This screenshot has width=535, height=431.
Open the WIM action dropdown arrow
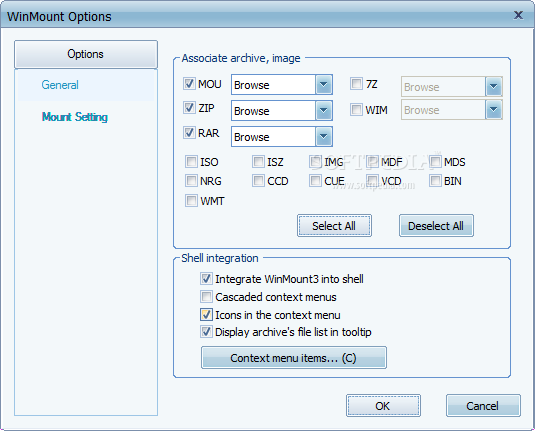click(x=493, y=110)
